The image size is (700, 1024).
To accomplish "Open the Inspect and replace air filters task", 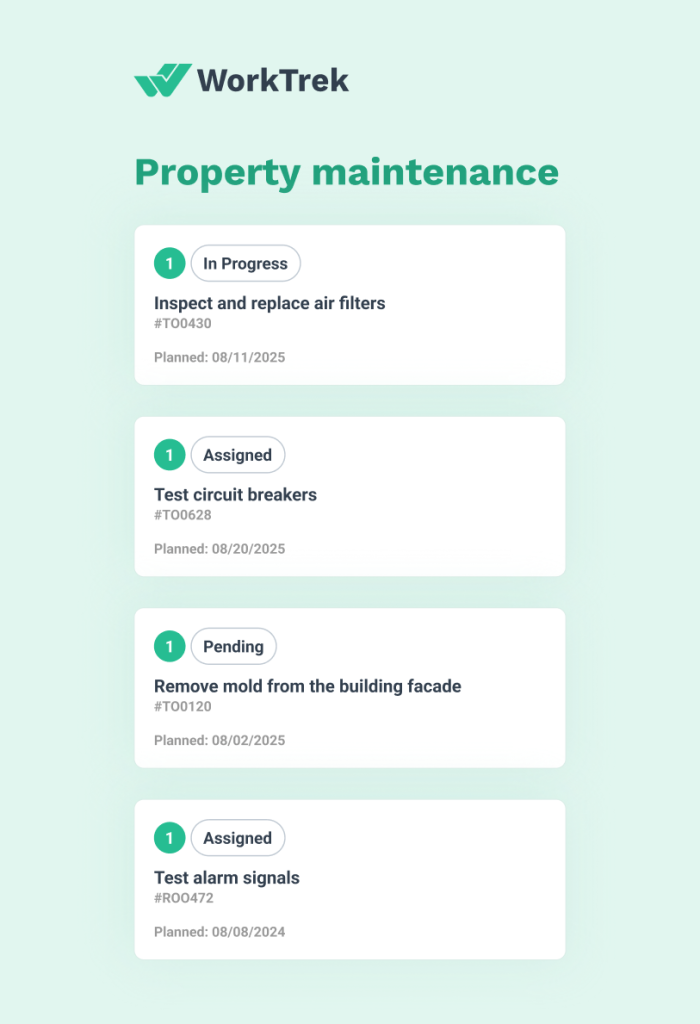I will pyautogui.click(x=269, y=303).
